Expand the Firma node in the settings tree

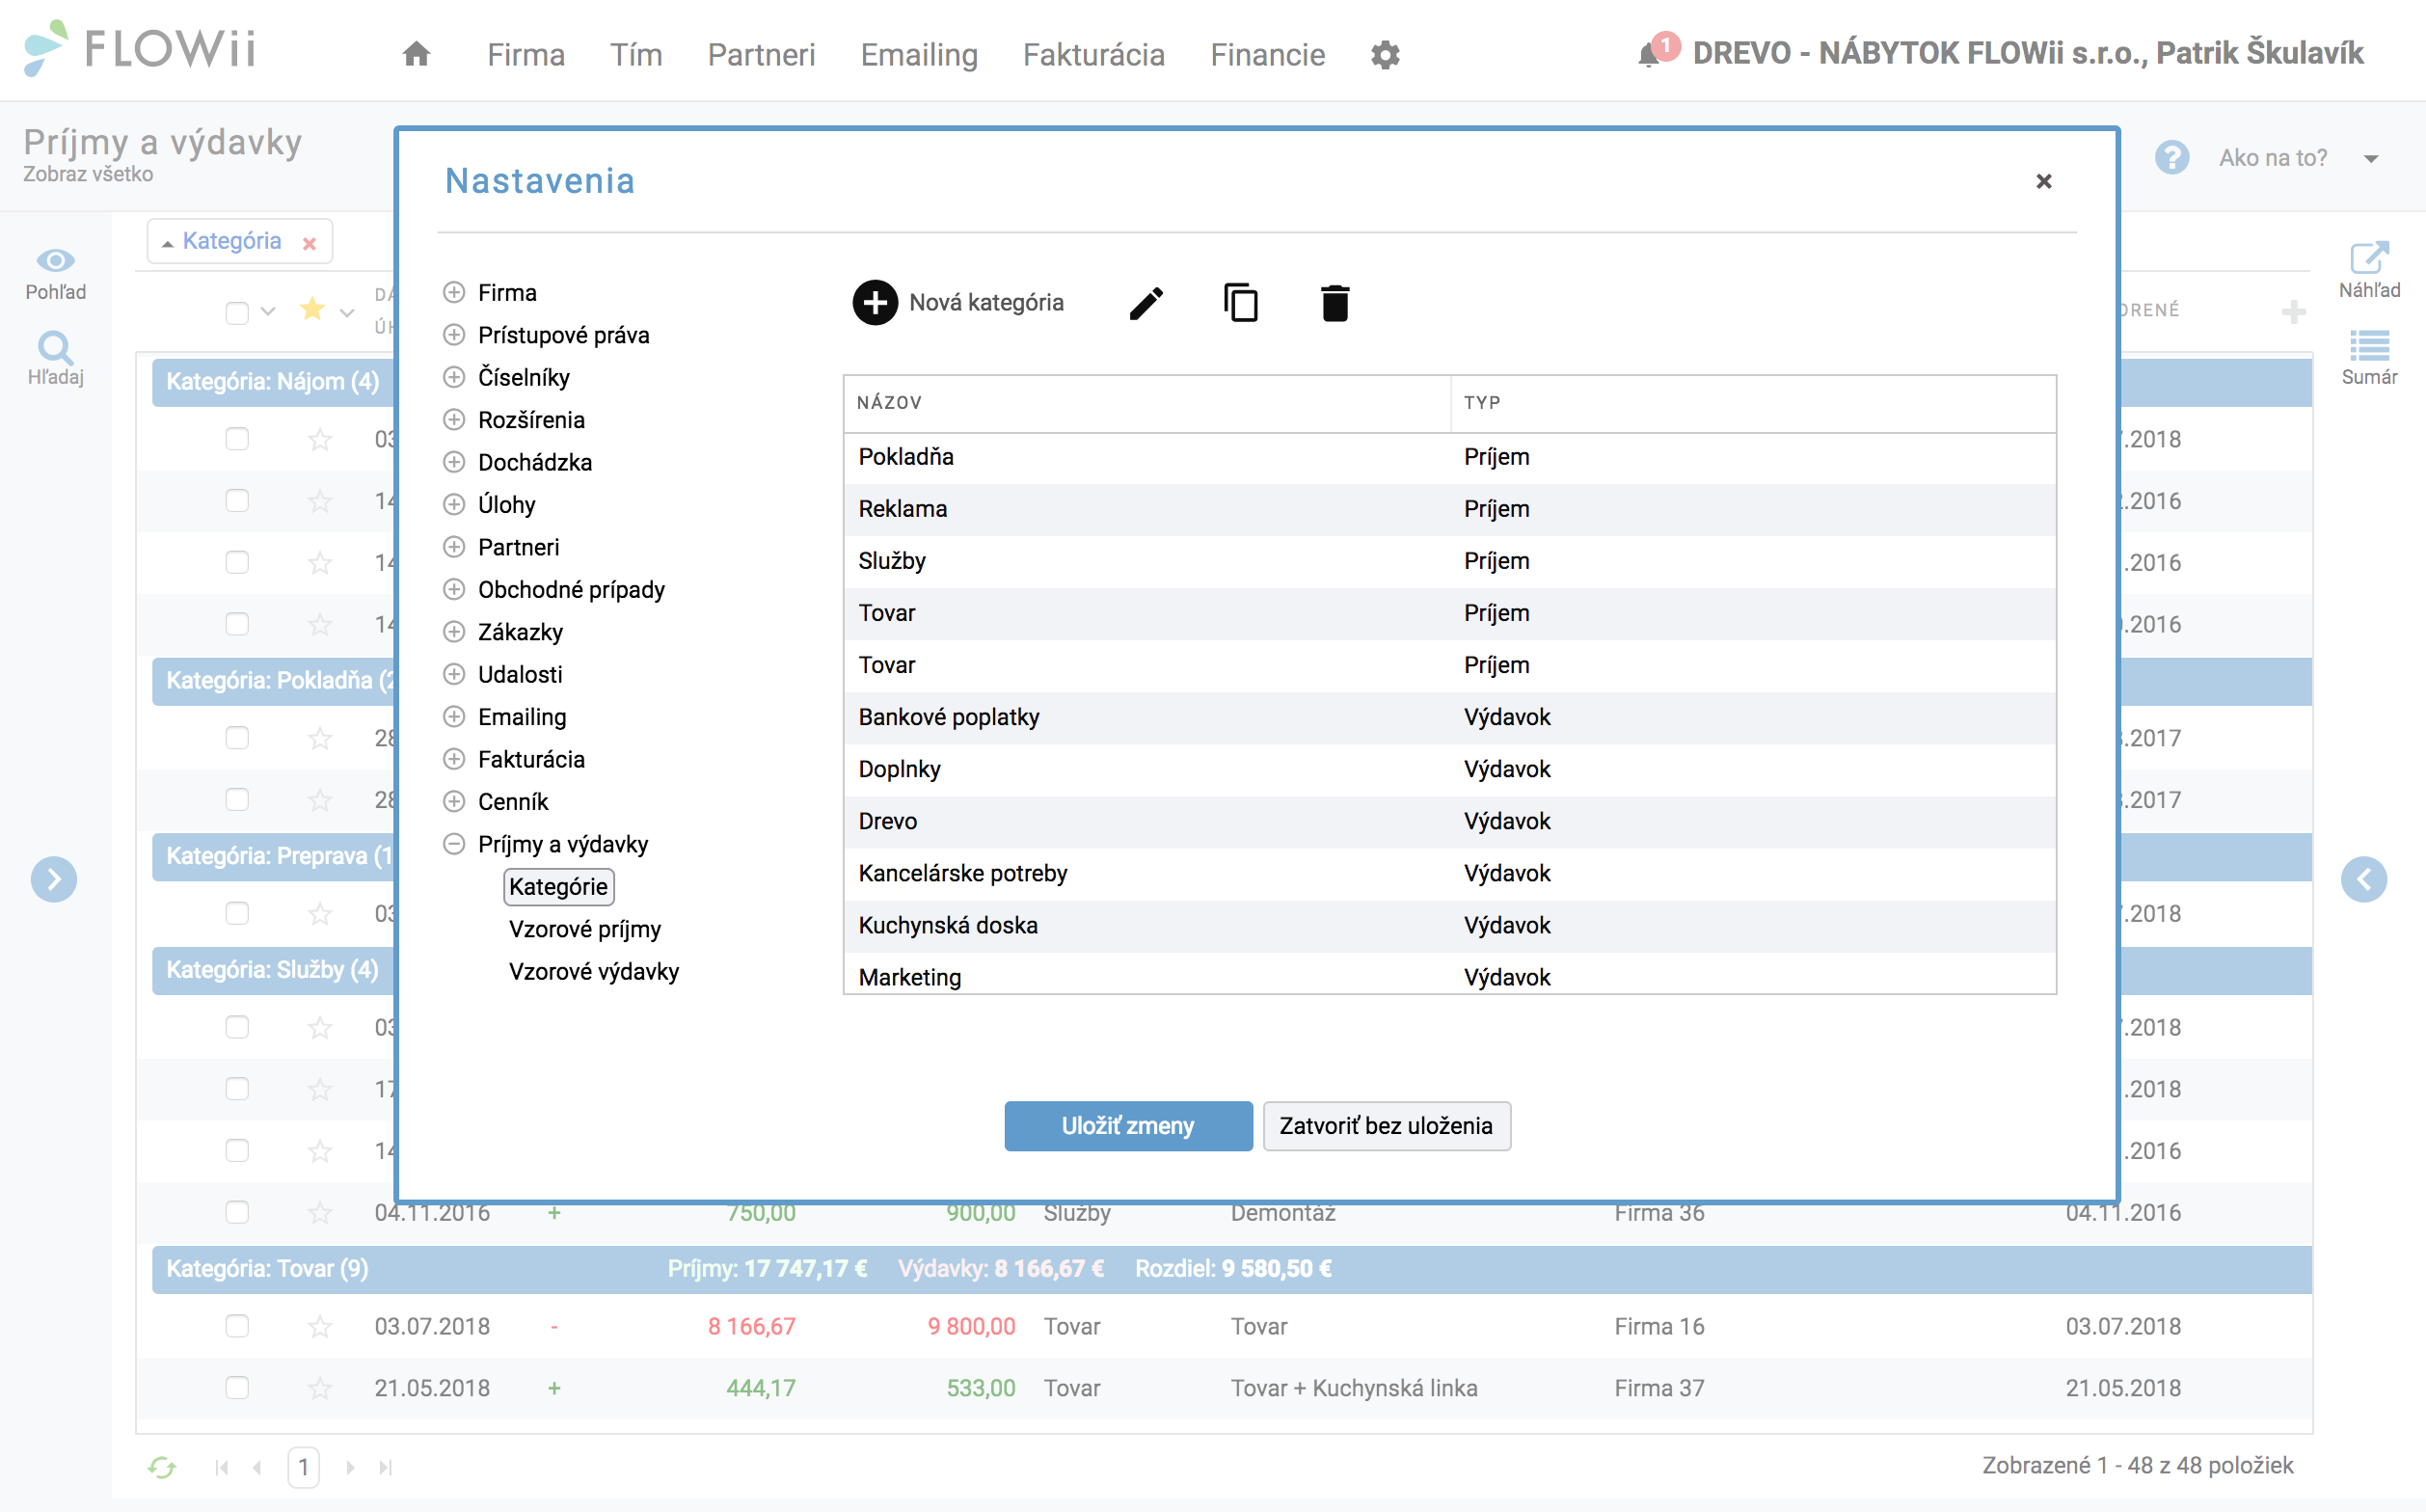(454, 292)
